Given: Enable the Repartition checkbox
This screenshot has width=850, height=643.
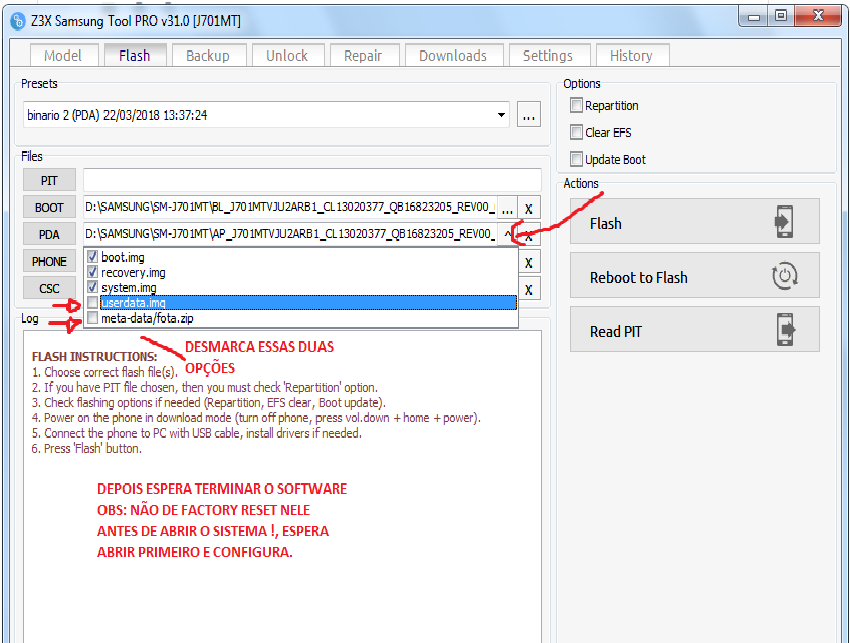Looking at the screenshot, I should click(576, 105).
